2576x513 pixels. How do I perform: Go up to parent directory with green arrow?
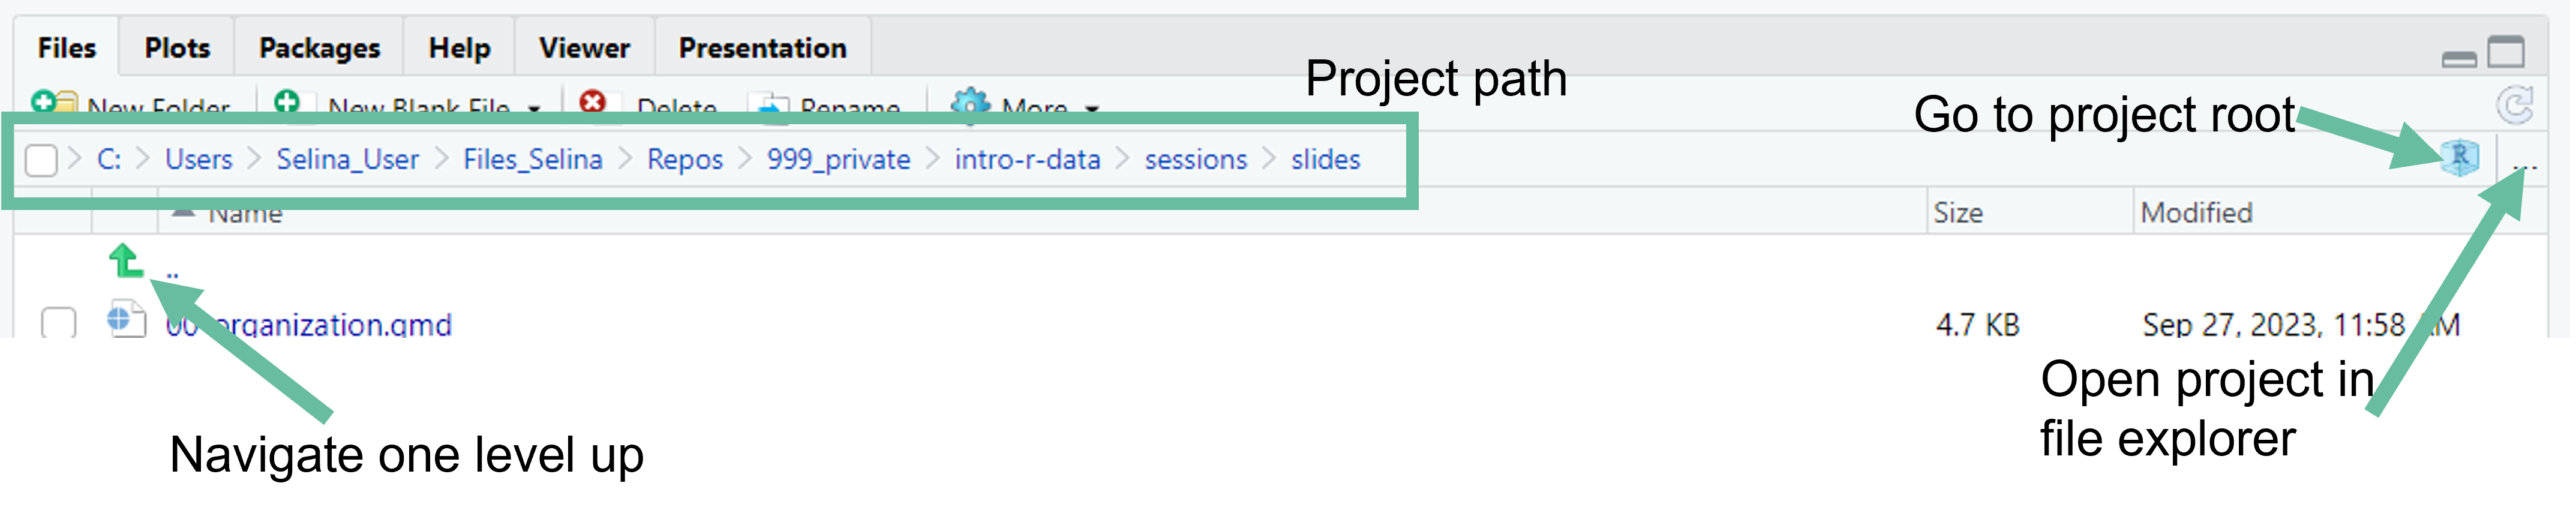click(x=126, y=261)
